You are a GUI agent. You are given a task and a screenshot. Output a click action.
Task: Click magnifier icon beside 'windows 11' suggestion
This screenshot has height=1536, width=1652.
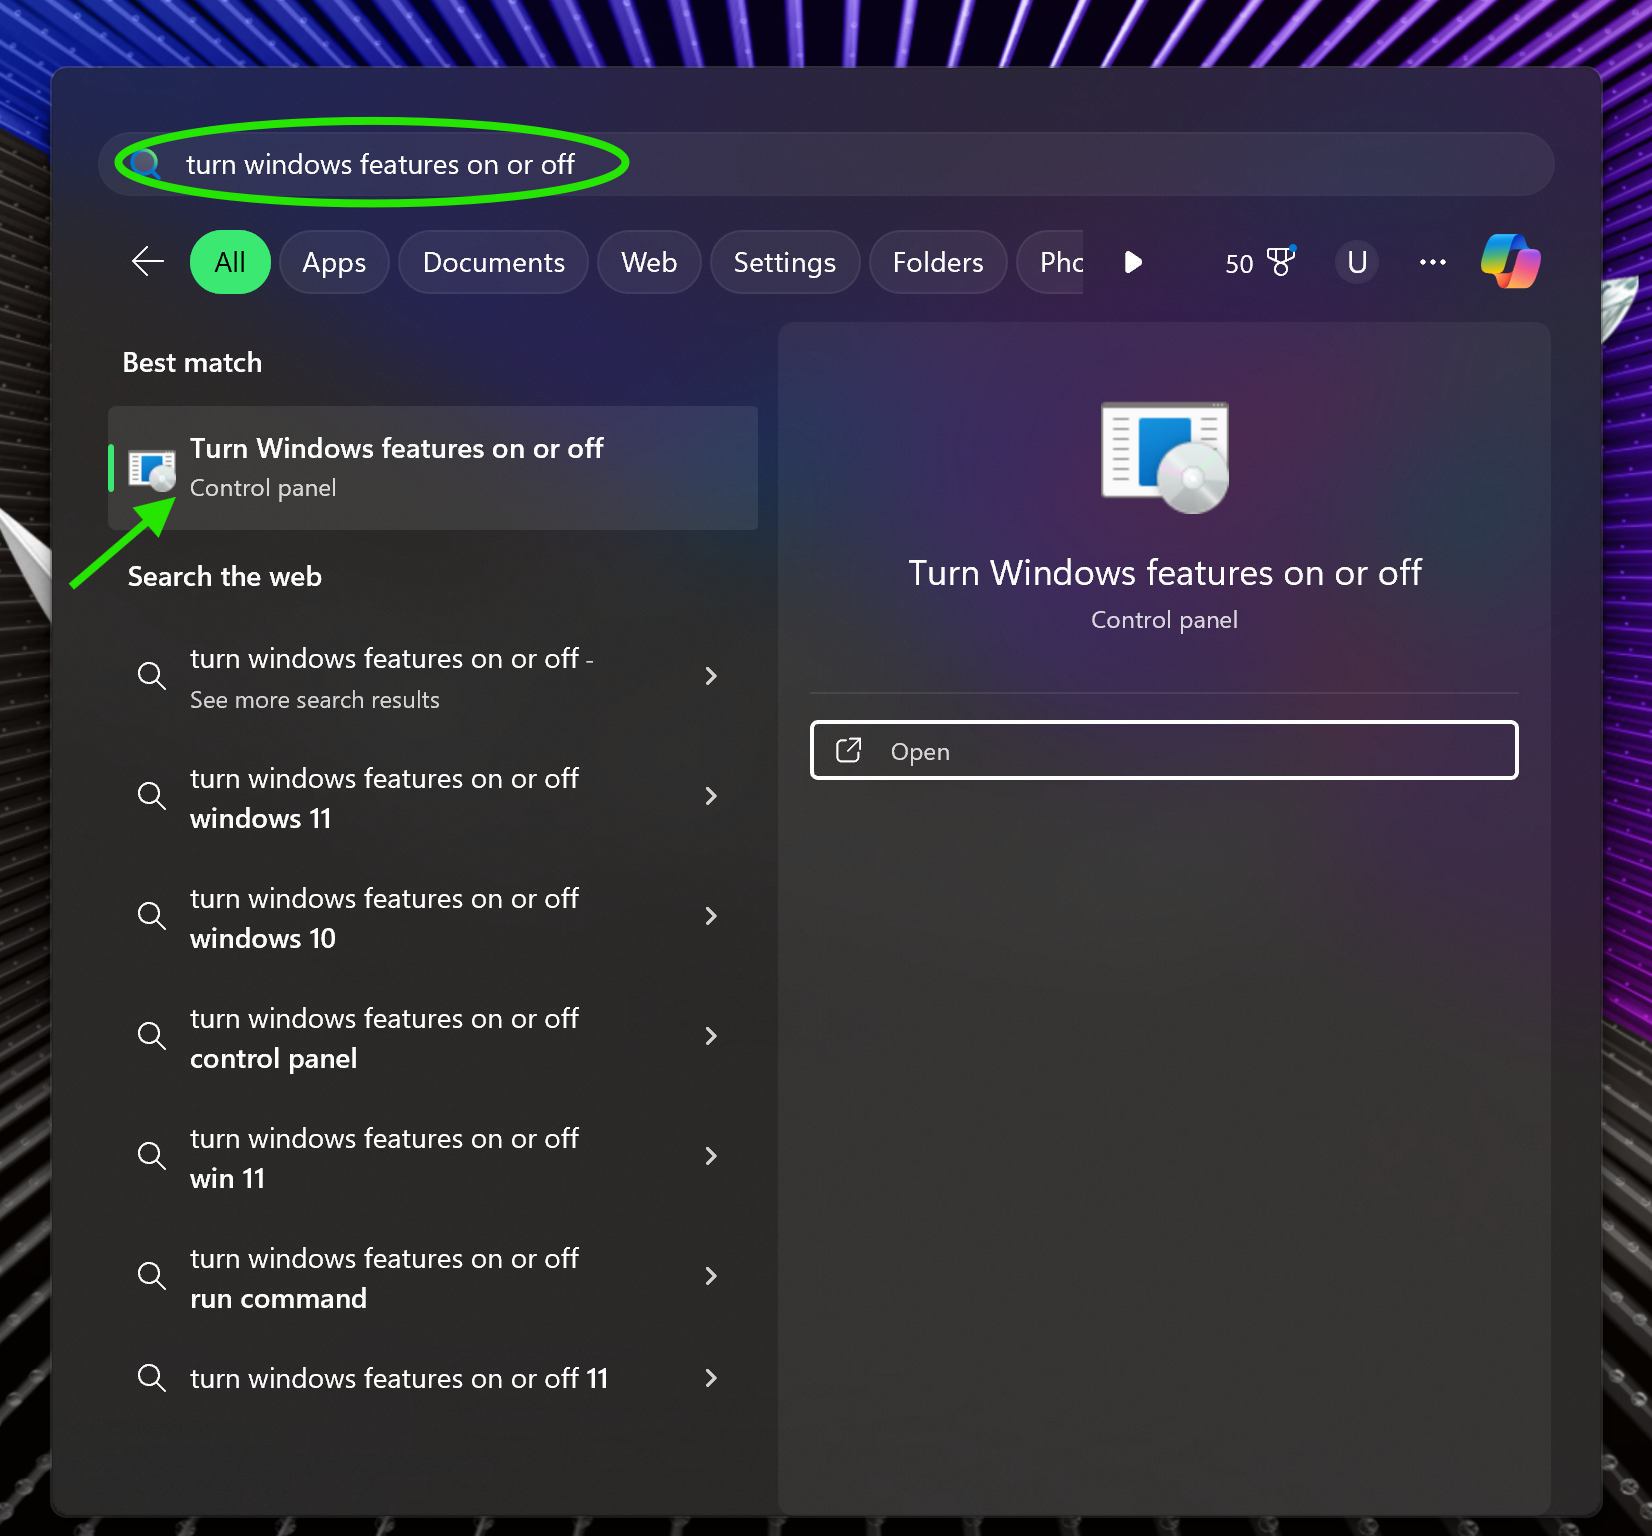coord(152,796)
